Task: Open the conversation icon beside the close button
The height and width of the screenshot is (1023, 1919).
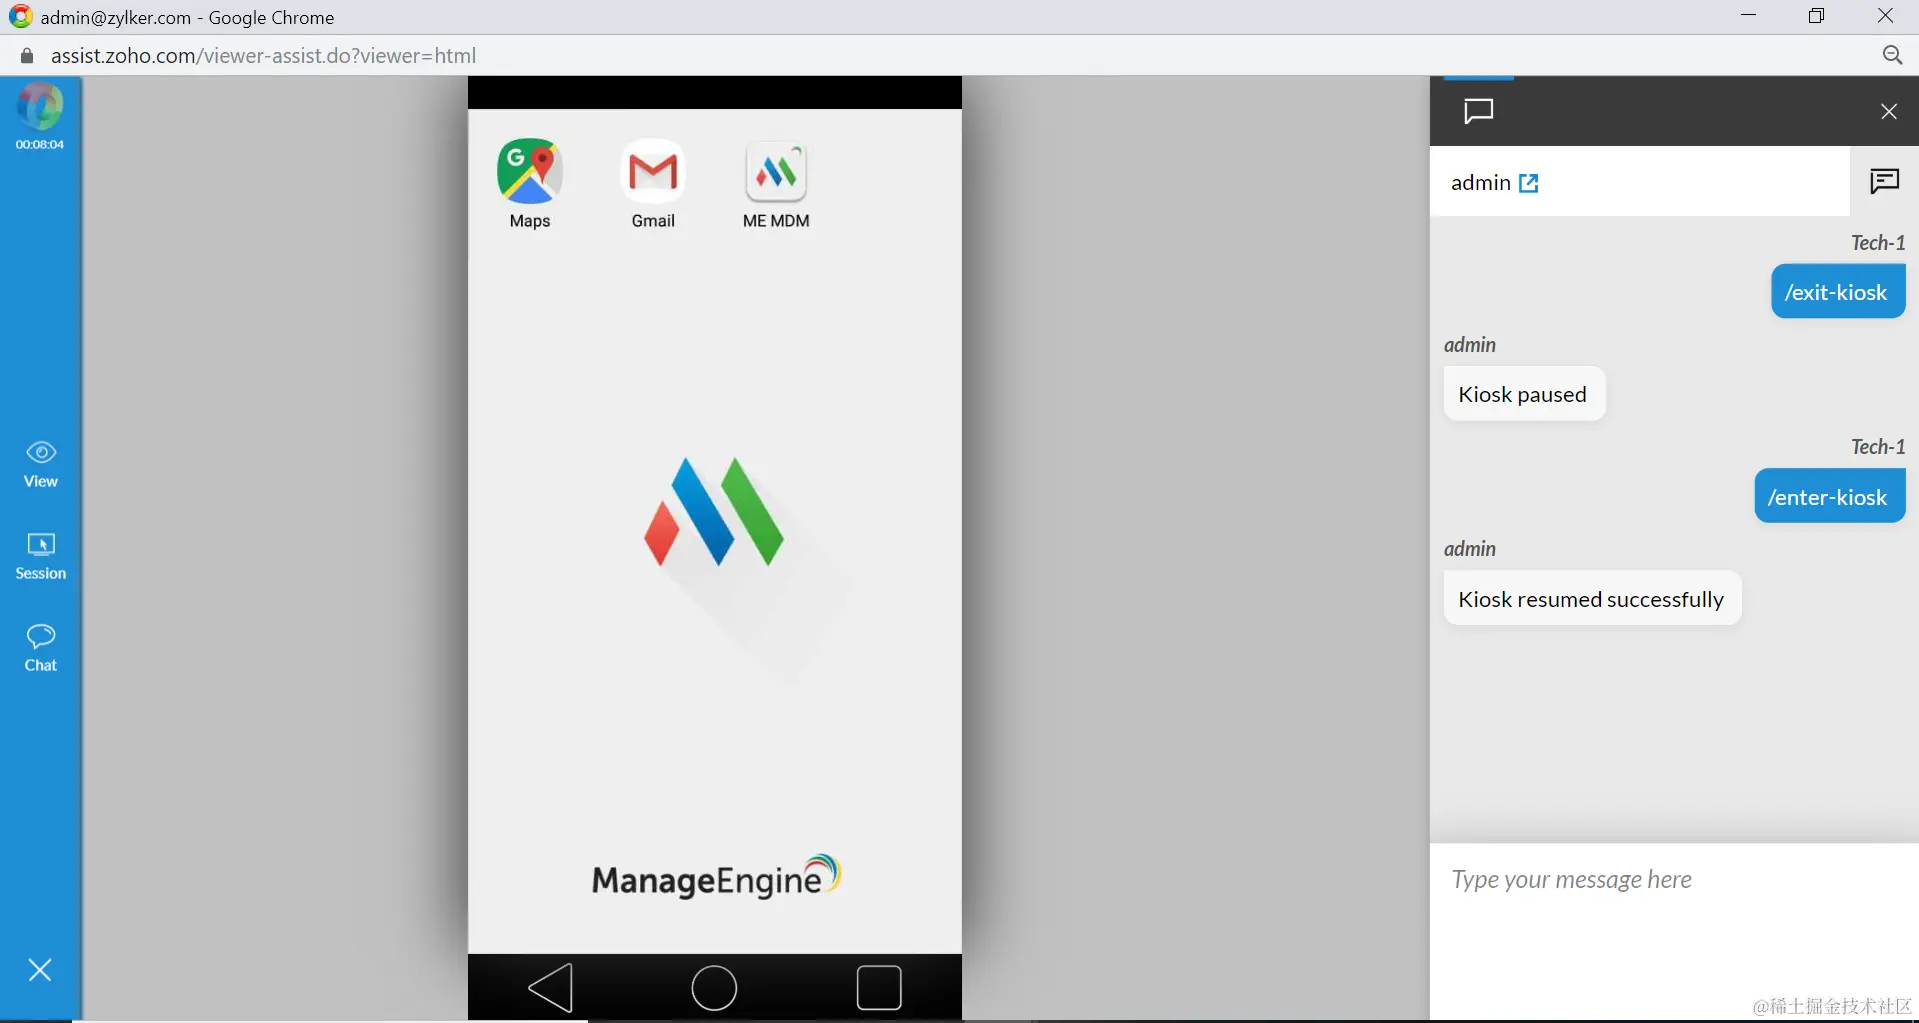Action: click(x=1884, y=181)
